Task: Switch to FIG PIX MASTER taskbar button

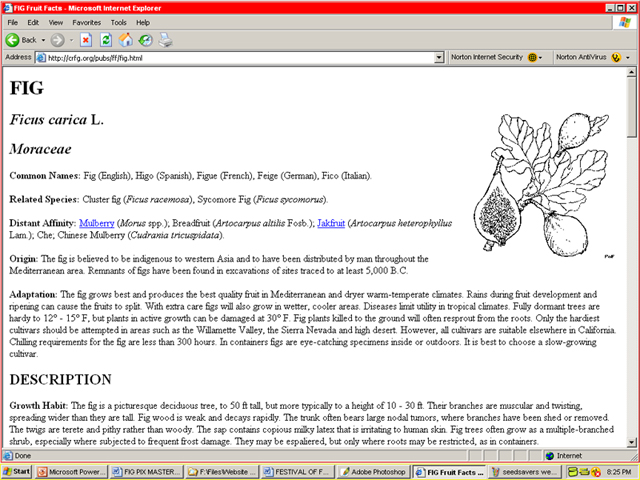Action: click(147, 472)
